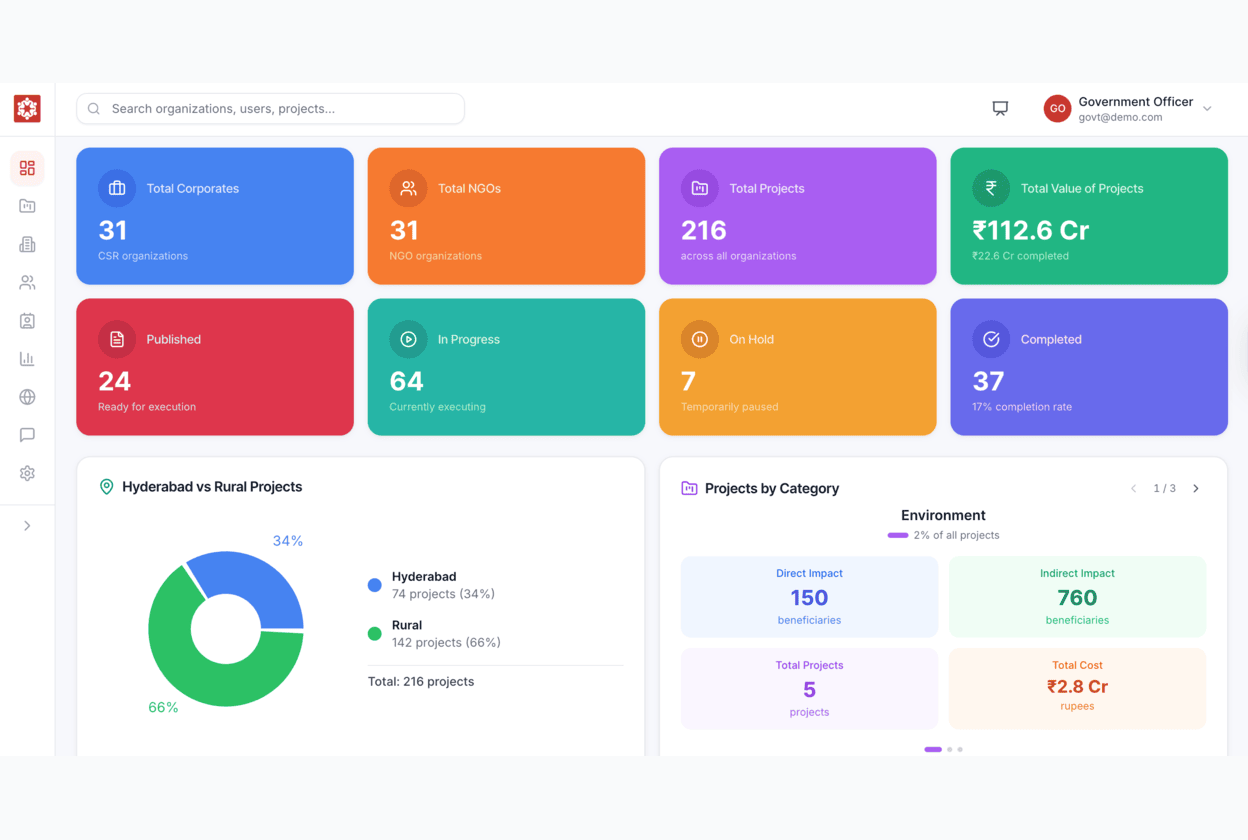1248x840 pixels.
Task: Open Settings from the sidebar
Action: click(x=27, y=473)
